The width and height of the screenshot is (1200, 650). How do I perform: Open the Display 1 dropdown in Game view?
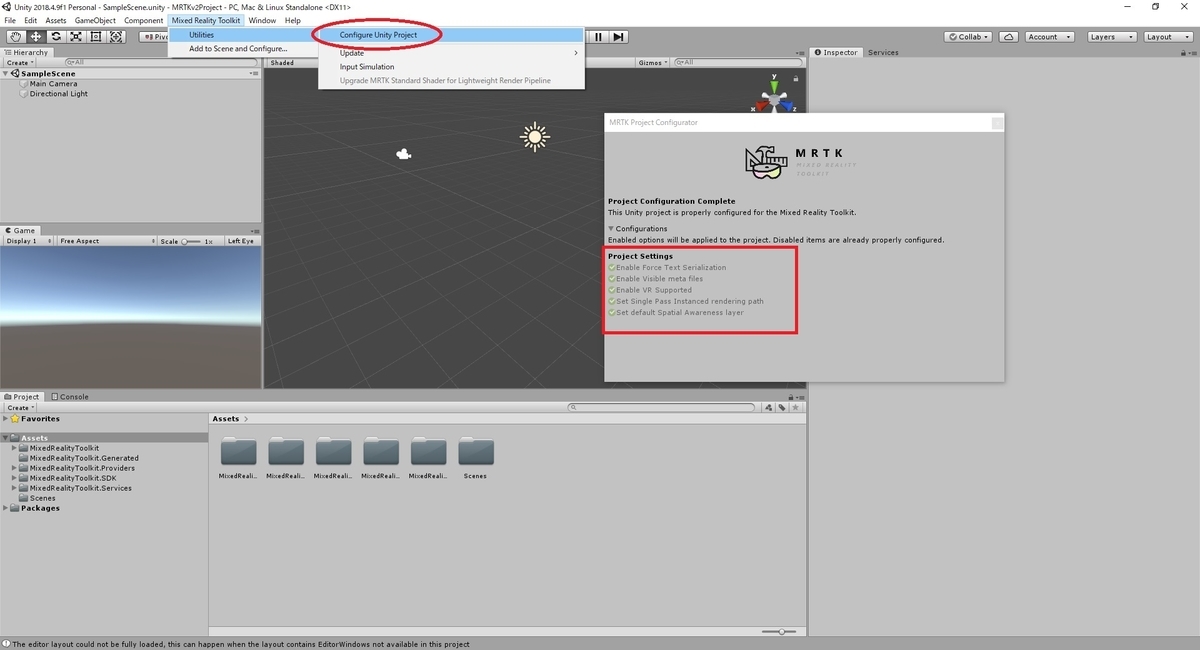coord(27,241)
